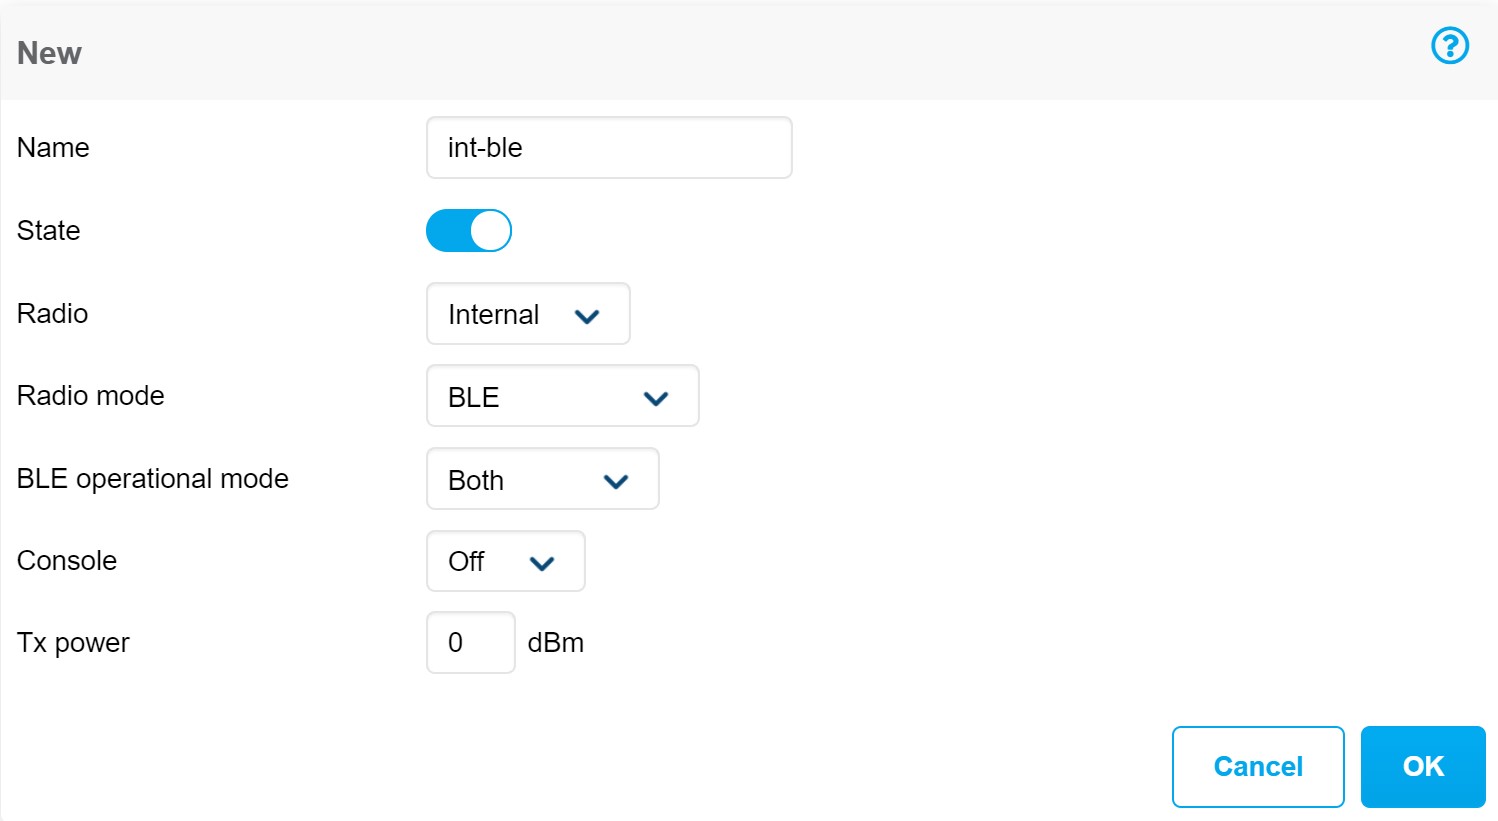Select the Radio mode label text
The height and width of the screenshot is (821, 1498).
90,396
